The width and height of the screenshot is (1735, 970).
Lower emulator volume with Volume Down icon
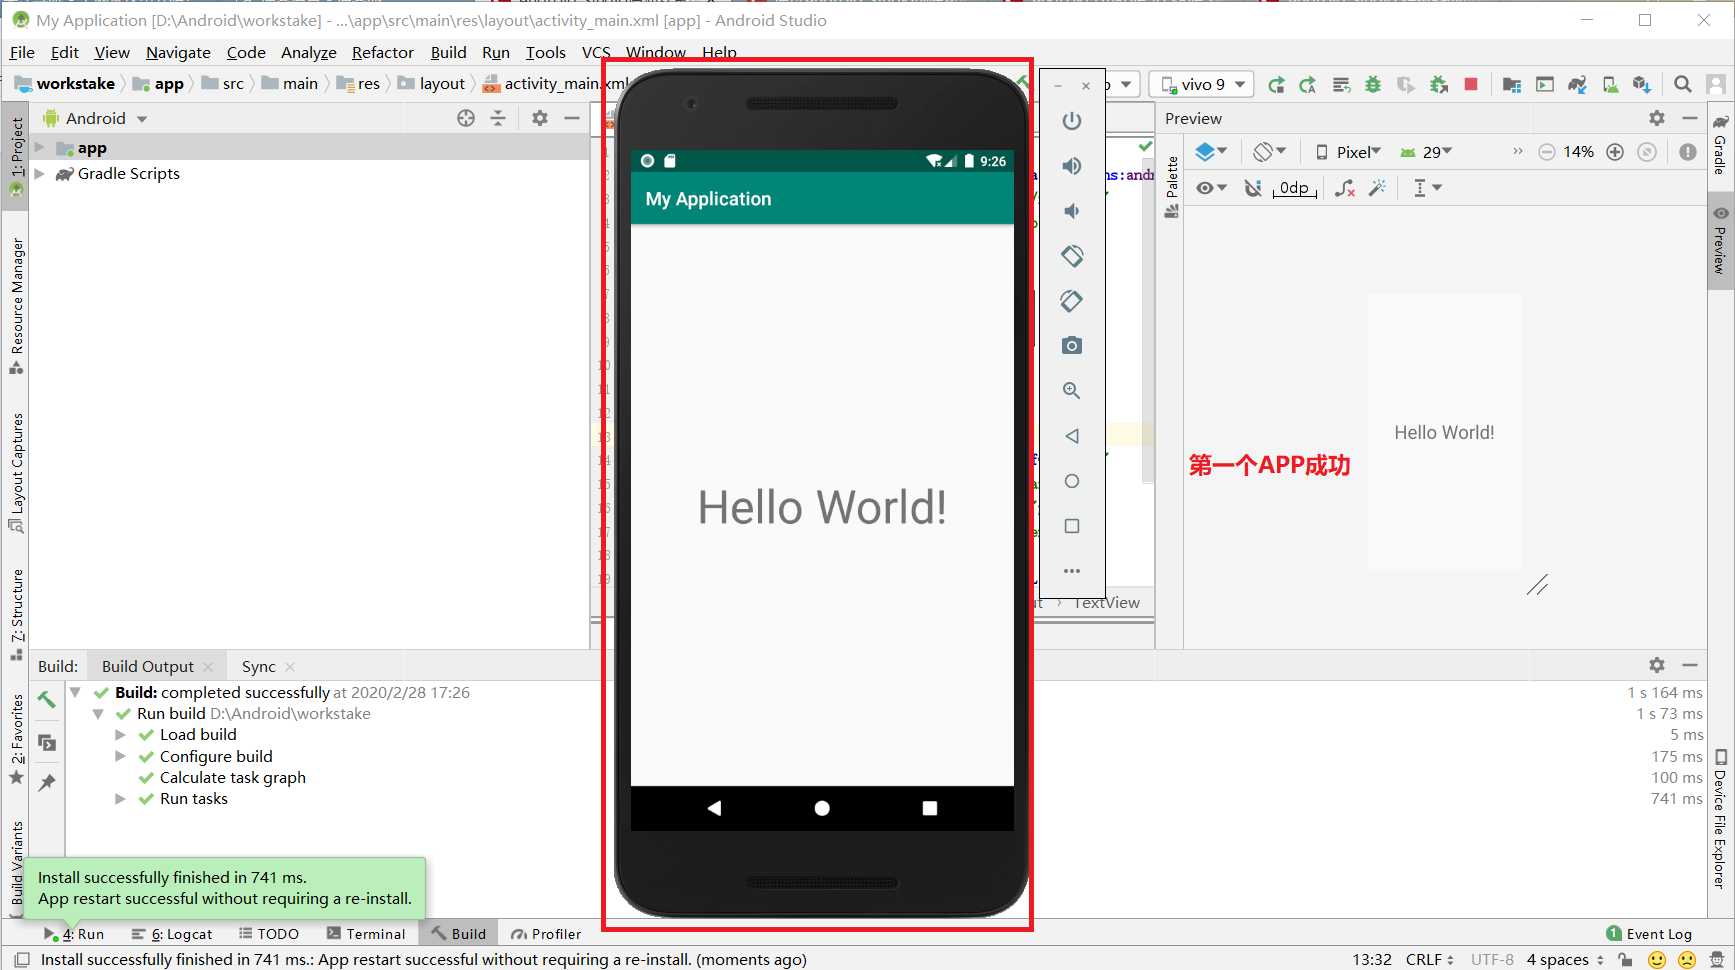[1071, 211]
